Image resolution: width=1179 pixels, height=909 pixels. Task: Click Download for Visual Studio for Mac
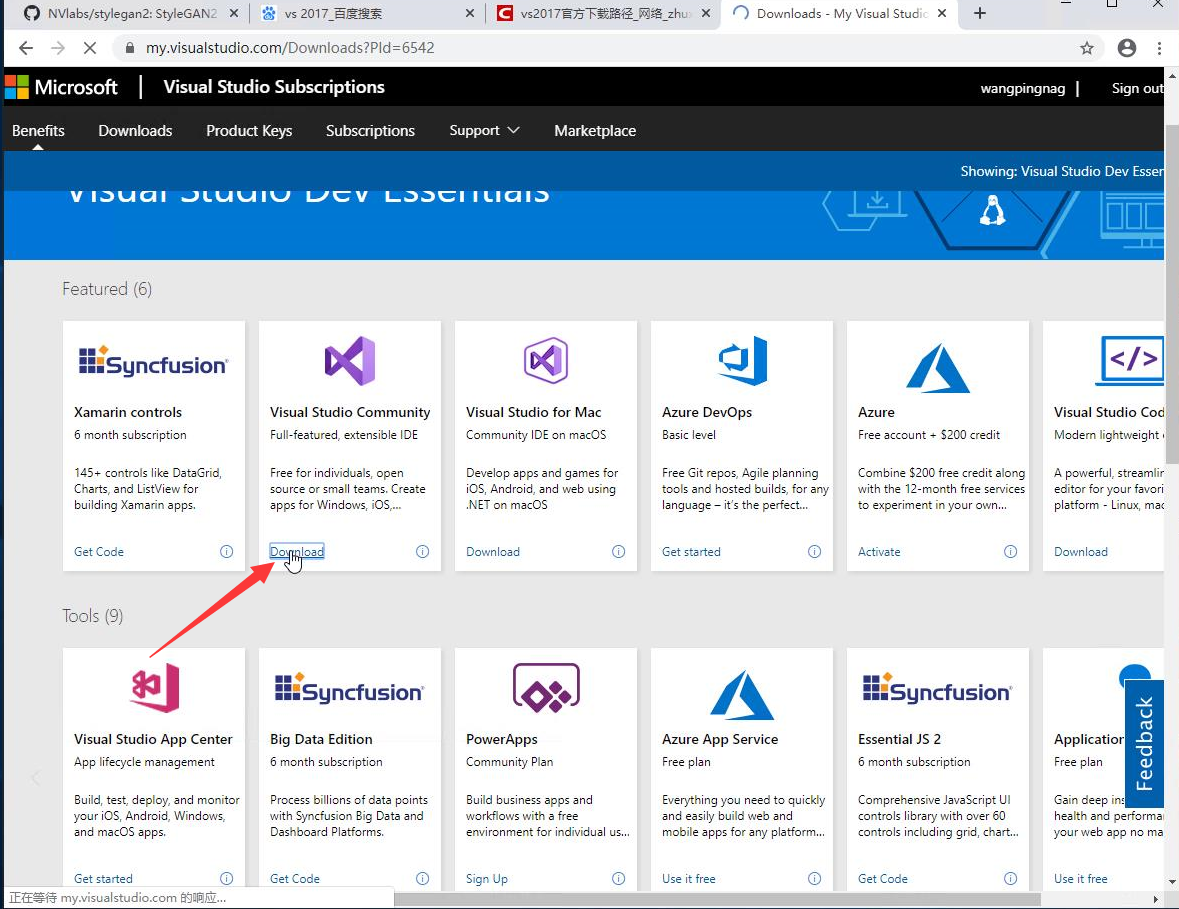[493, 552]
